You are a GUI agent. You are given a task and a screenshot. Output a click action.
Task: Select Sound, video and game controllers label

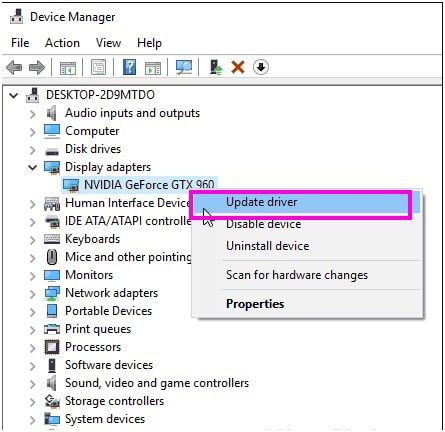click(x=157, y=383)
